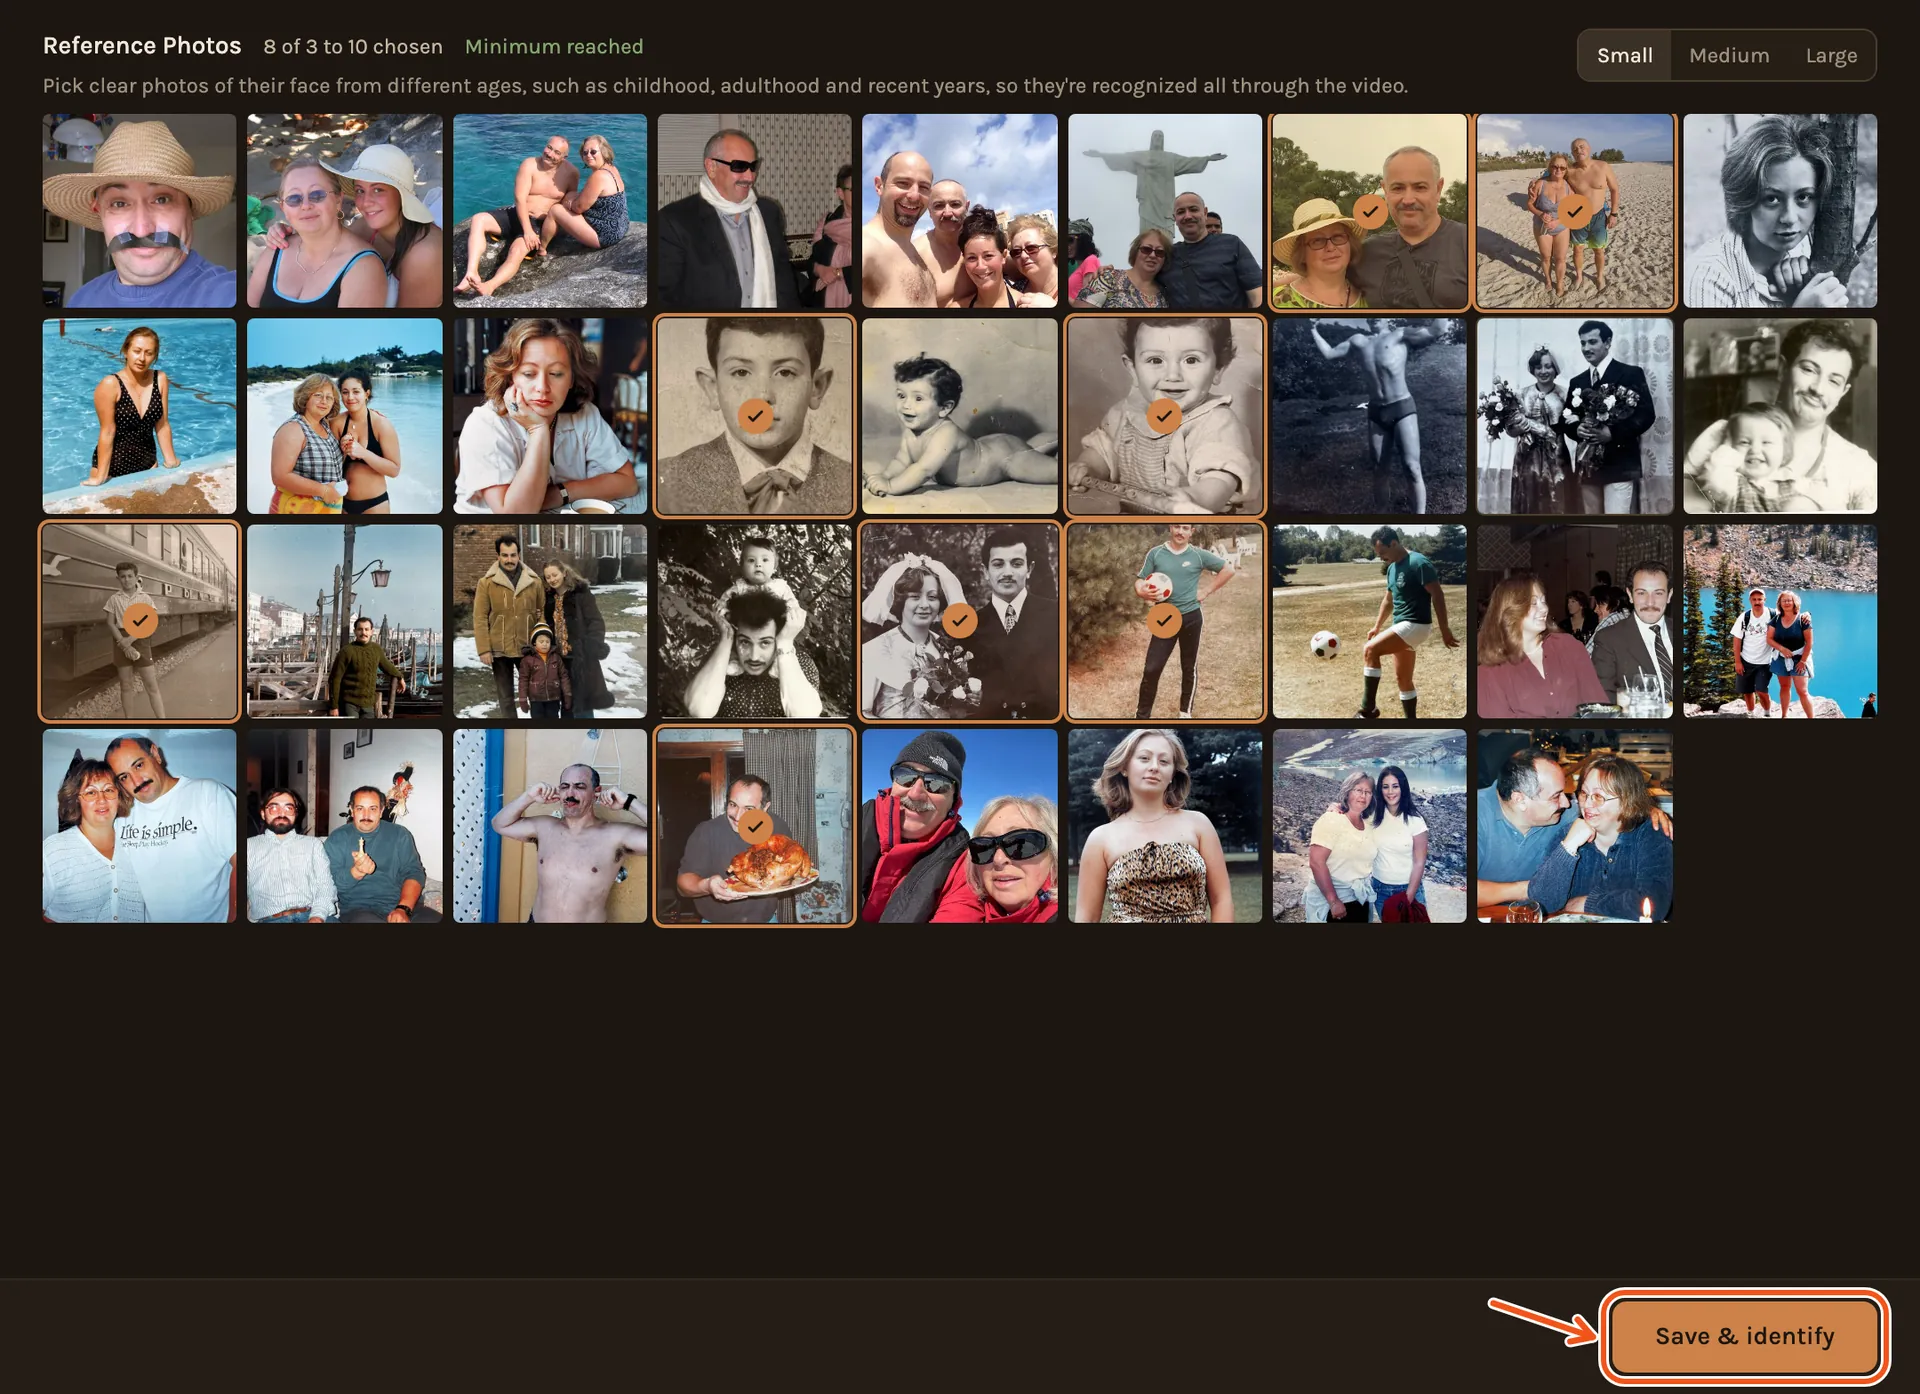The width and height of the screenshot is (1920, 1394).
Task: Switch to Large thumbnail size
Action: [1831, 55]
